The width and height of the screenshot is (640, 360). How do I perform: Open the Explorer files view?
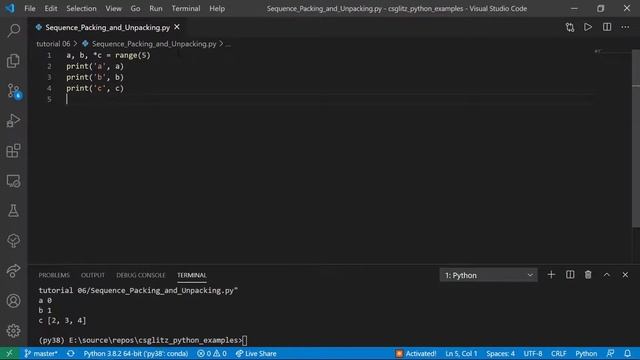[13, 61]
